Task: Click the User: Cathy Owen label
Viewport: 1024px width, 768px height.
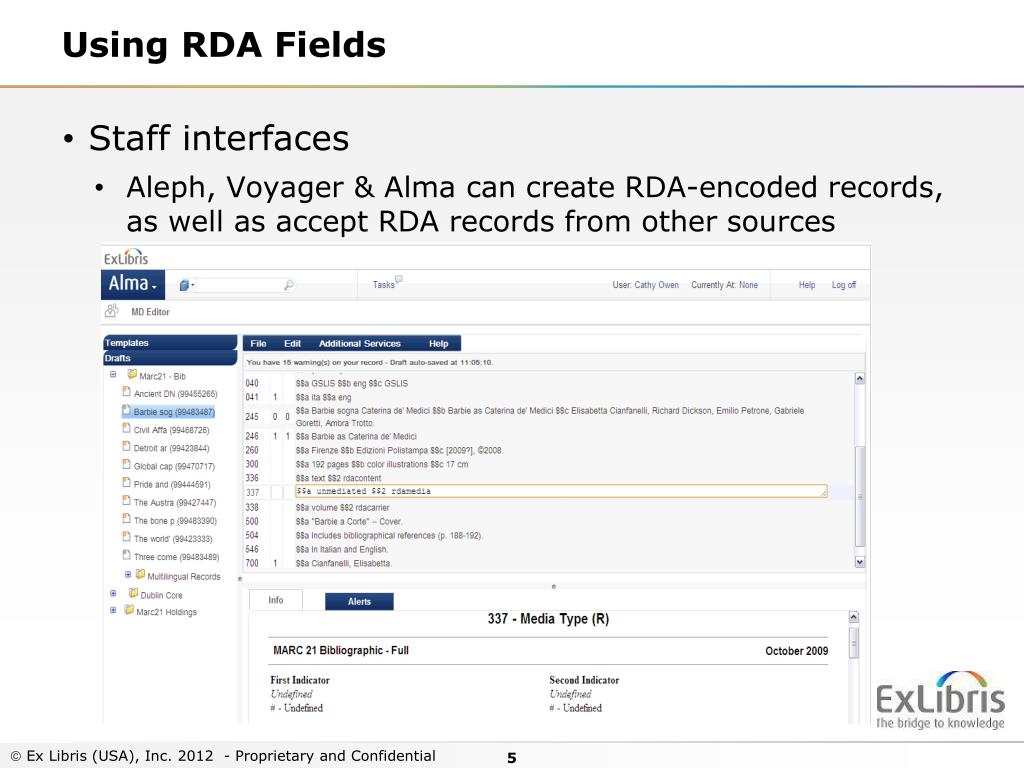Action: [645, 285]
